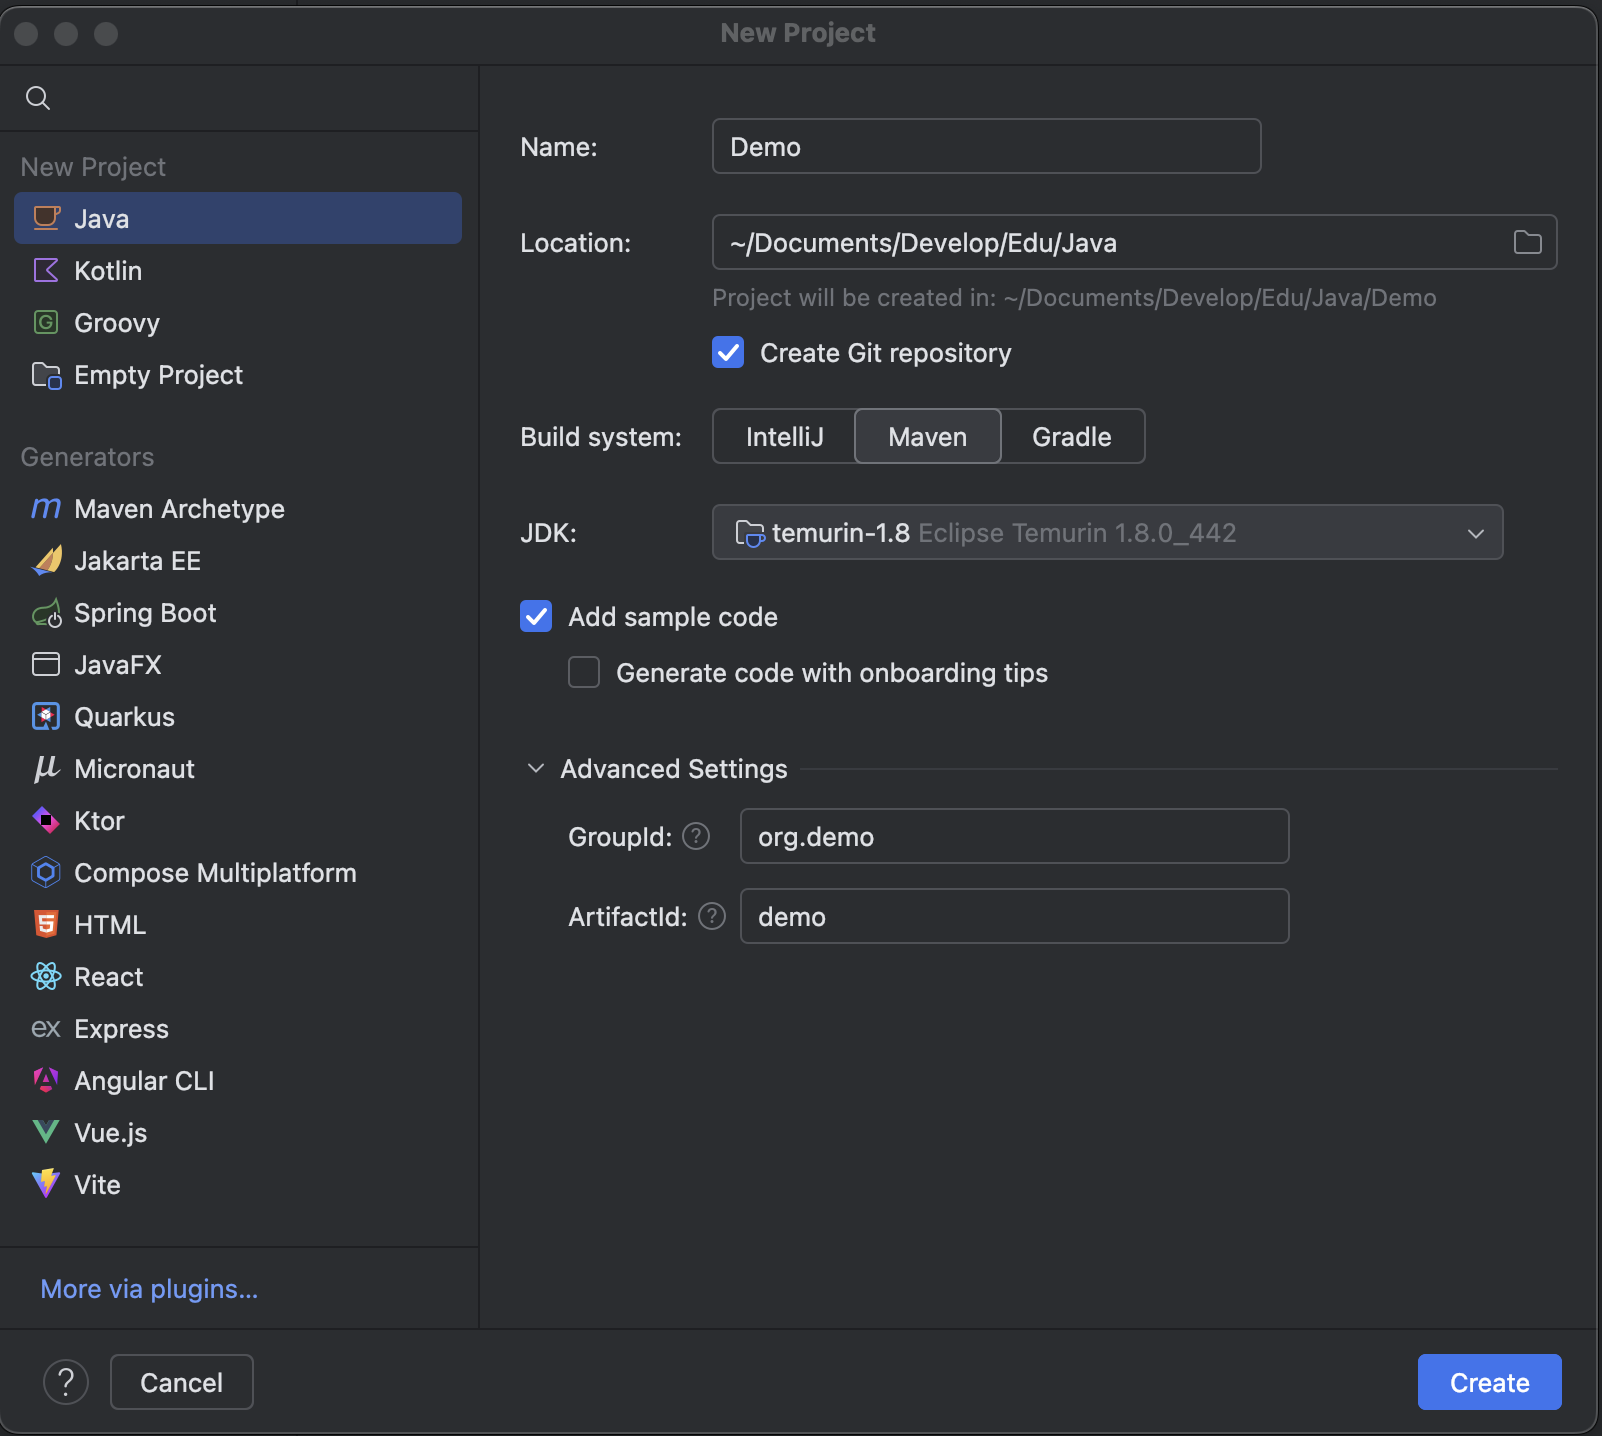
Task: Choose Maven build system
Action: (928, 436)
